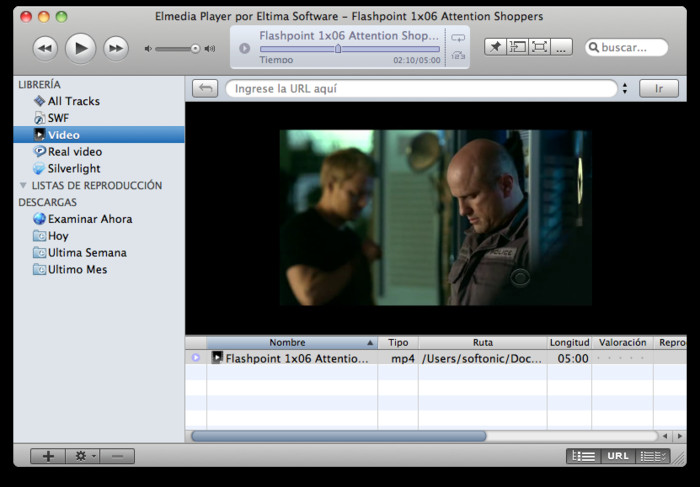Screen dimensions: 700x487
Task: Set rating dots for Flashpoint track
Action: pyautogui.click(x=620, y=358)
